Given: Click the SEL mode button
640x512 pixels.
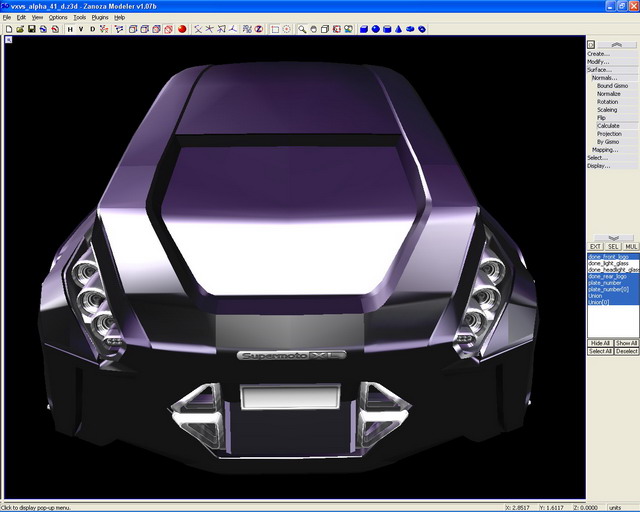Looking at the screenshot, I should [x=613, y=246].
